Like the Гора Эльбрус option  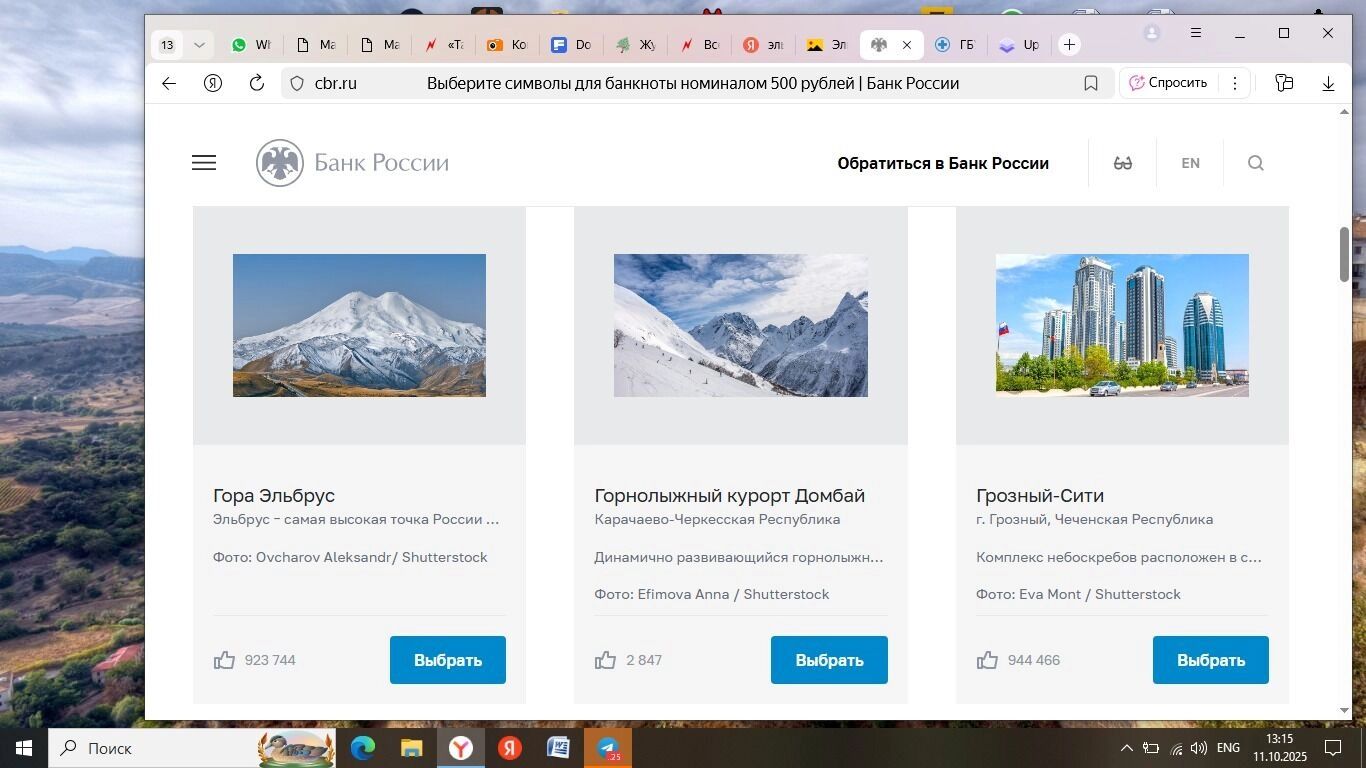[225, 660]
